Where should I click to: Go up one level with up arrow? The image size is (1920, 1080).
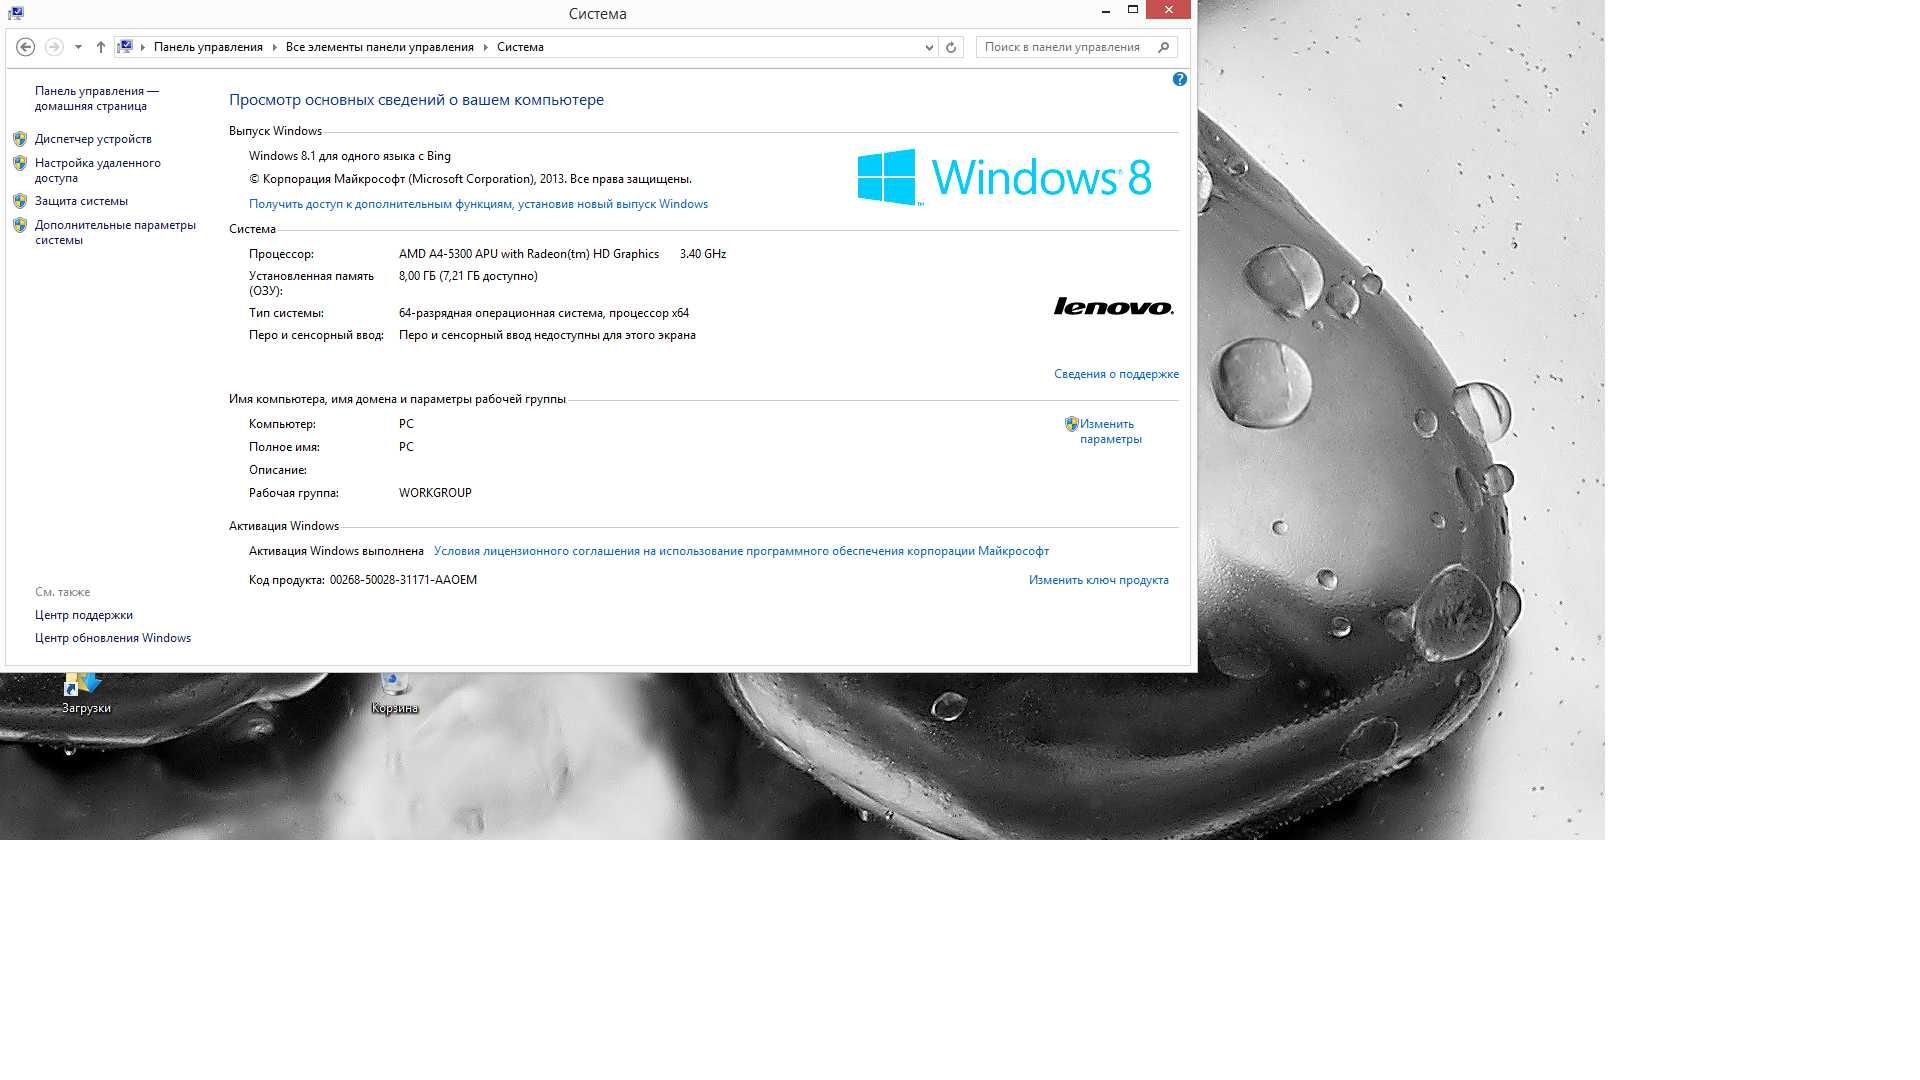(x=101, y=47)
